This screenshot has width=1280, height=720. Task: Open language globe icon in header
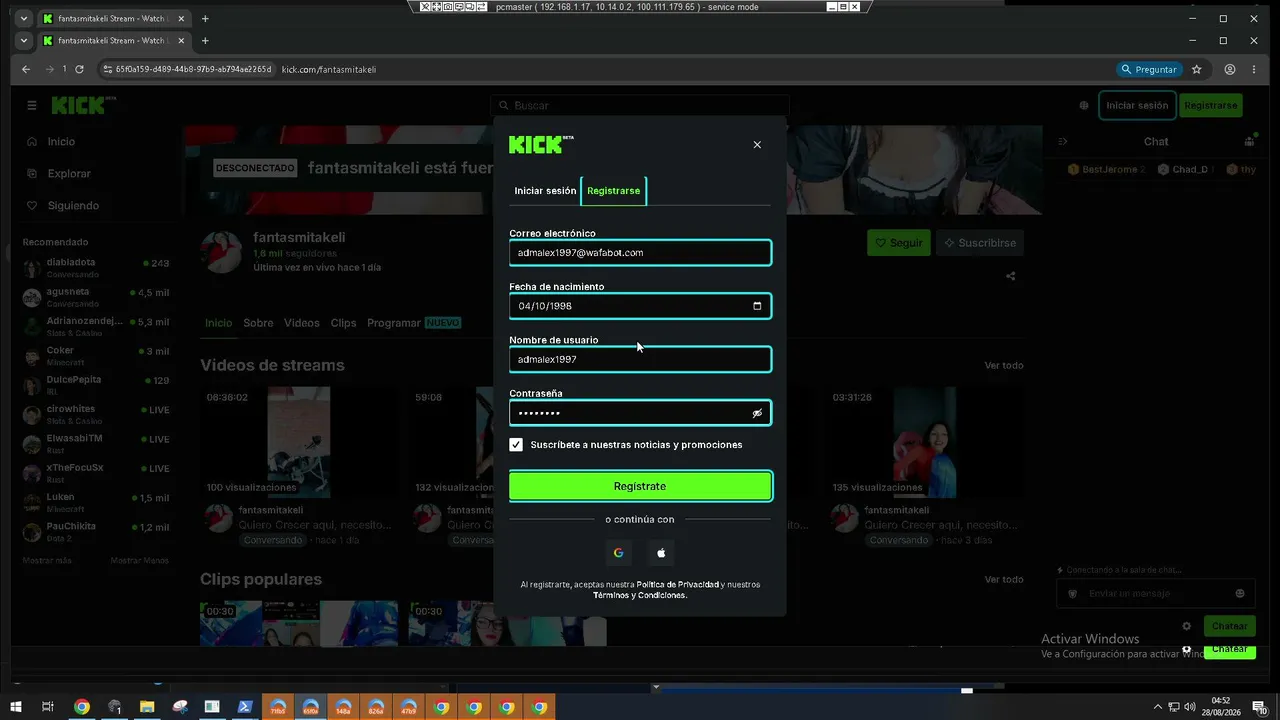[1084, 105]
